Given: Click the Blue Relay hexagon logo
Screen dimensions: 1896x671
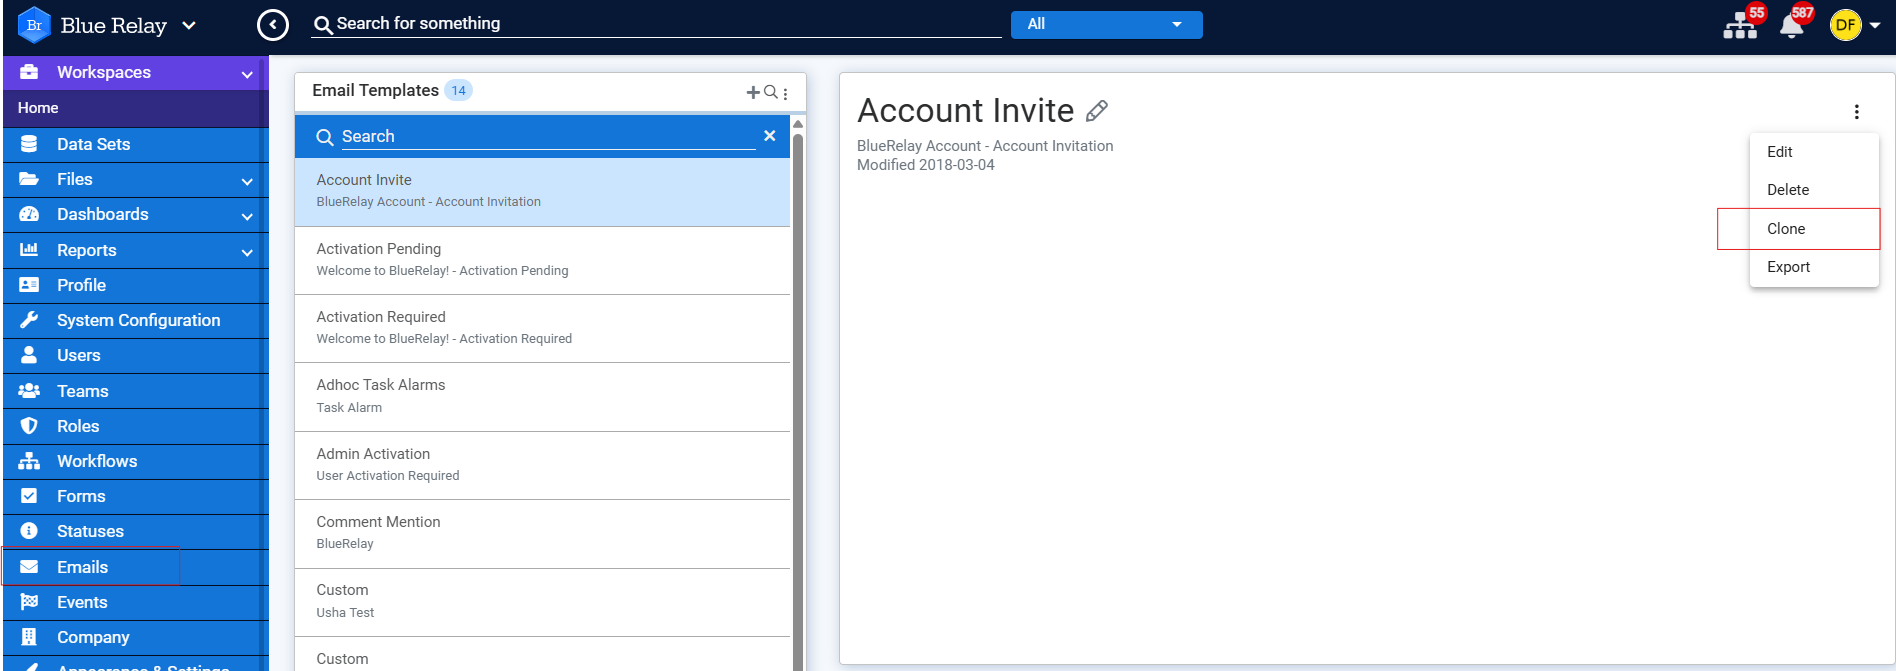Looking at the screenshot, I should tap(34, 25).
